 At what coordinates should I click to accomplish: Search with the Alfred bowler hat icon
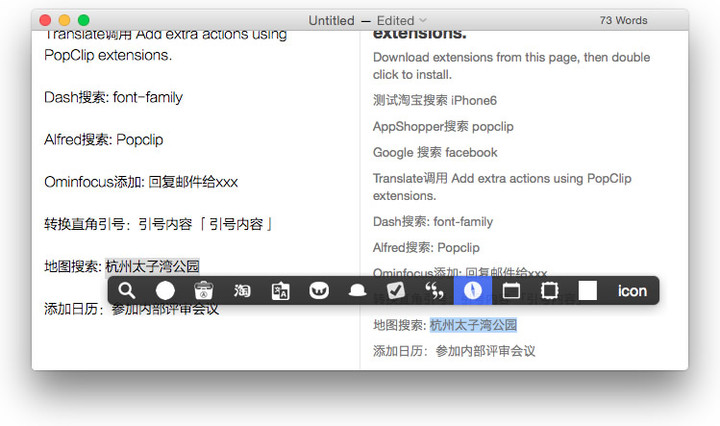(357, 291)
